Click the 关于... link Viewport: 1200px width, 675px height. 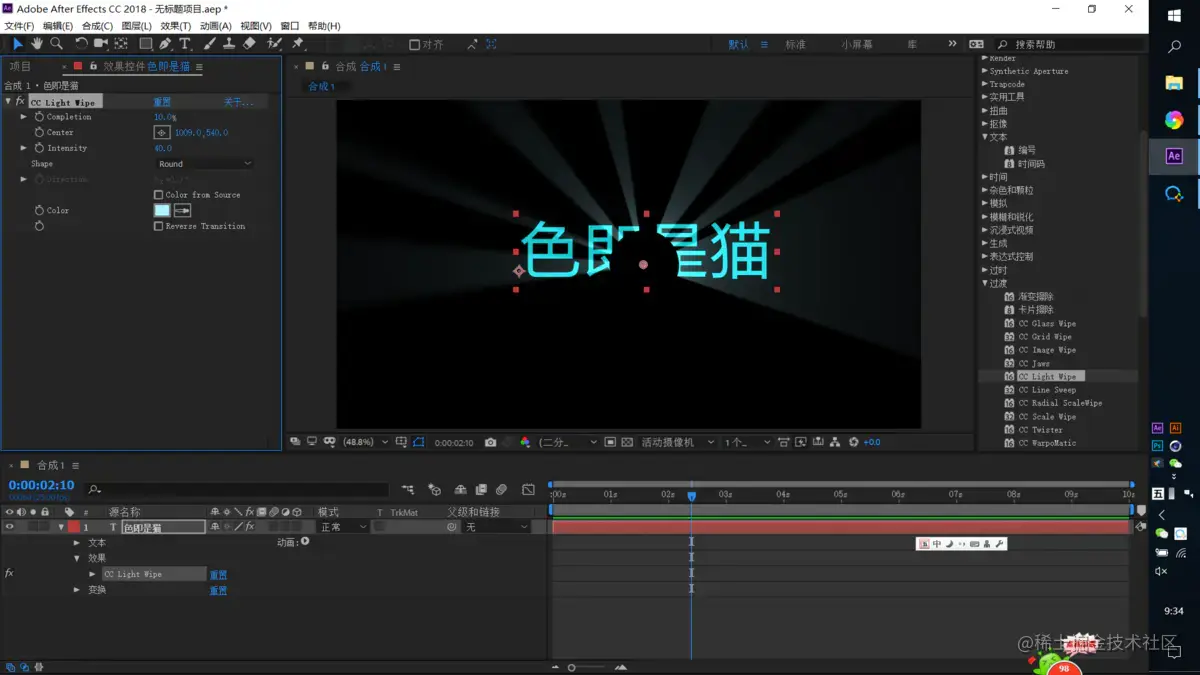tap(238, 102)
